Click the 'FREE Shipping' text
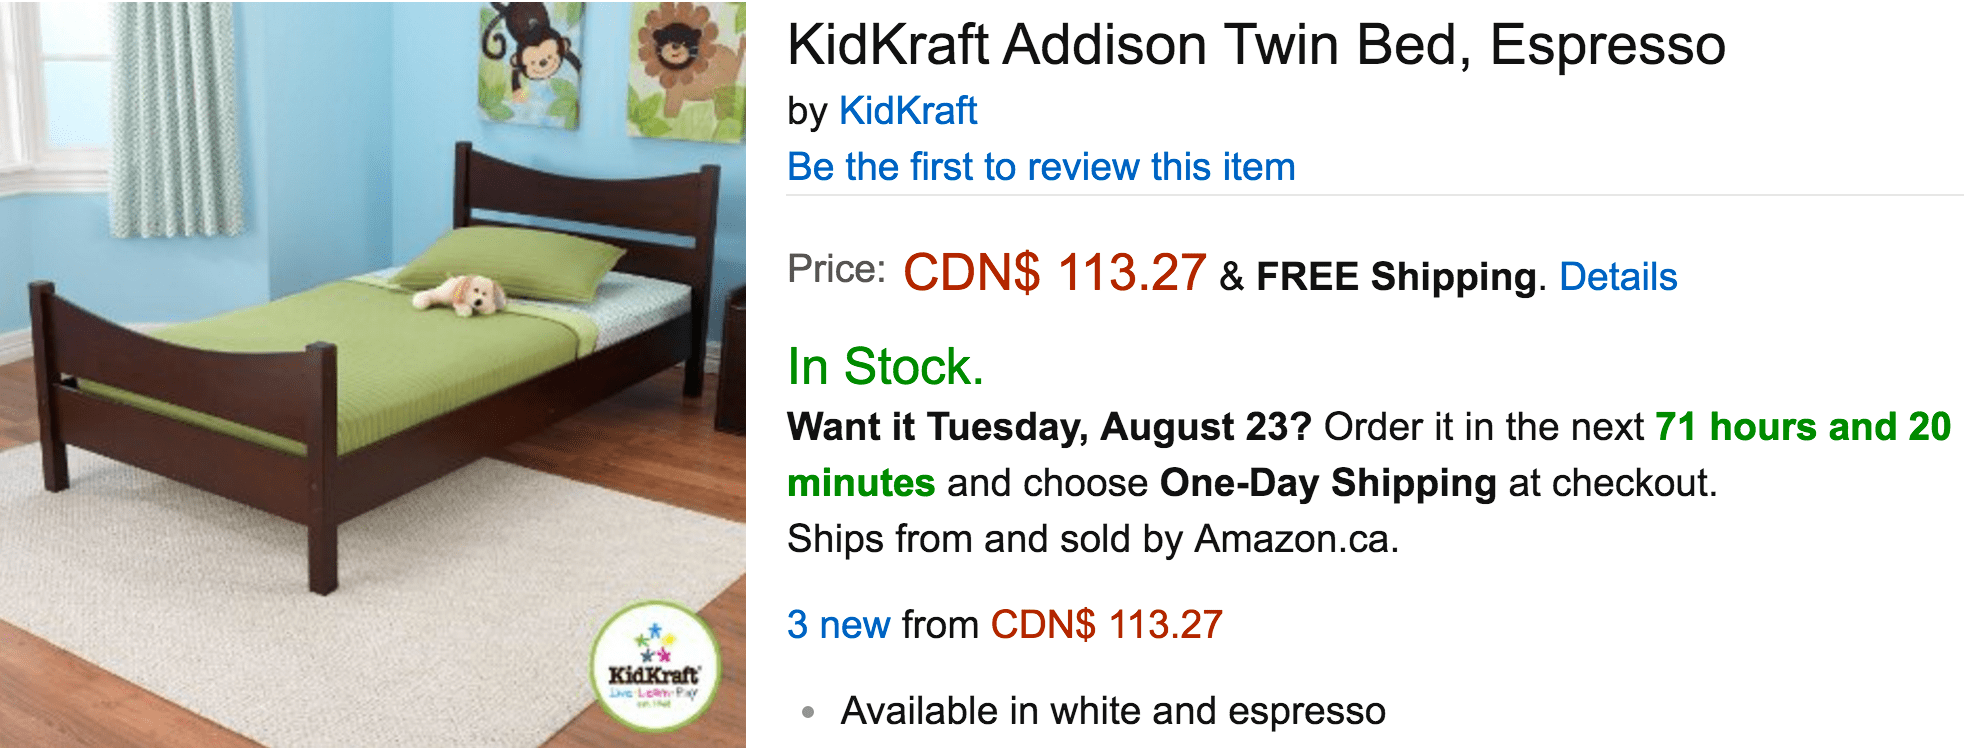Viewport: 1964px width, 748px height. coord(1396,277)
